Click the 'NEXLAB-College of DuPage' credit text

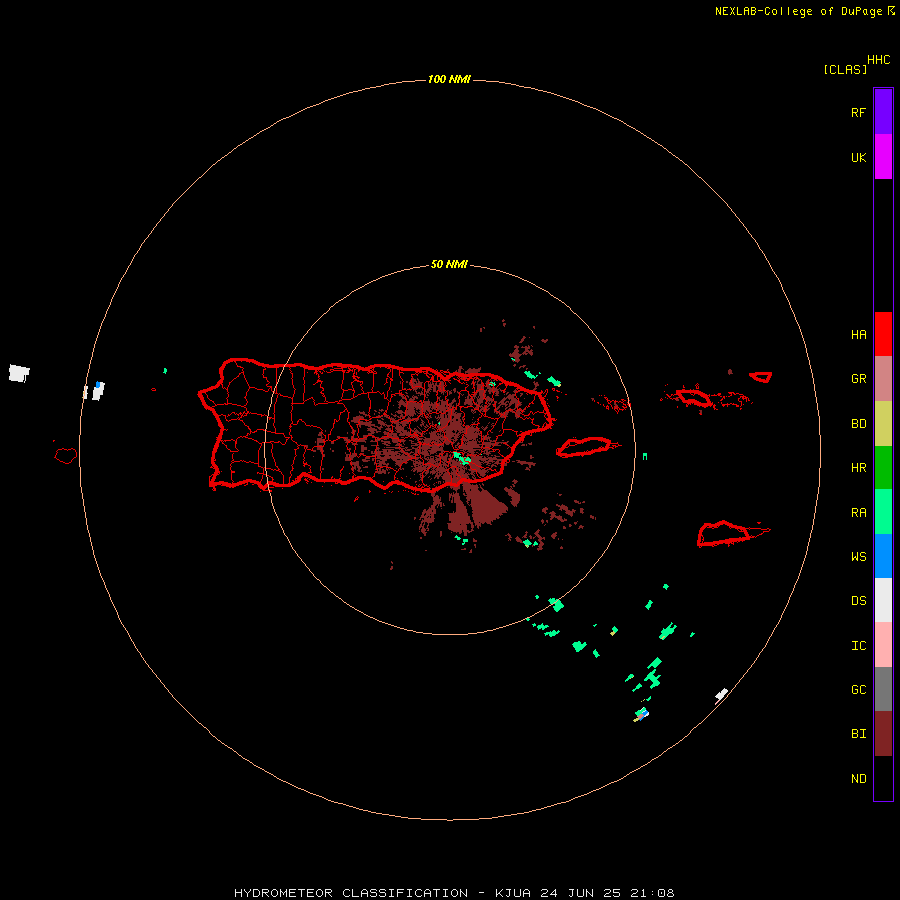[798, 11]
